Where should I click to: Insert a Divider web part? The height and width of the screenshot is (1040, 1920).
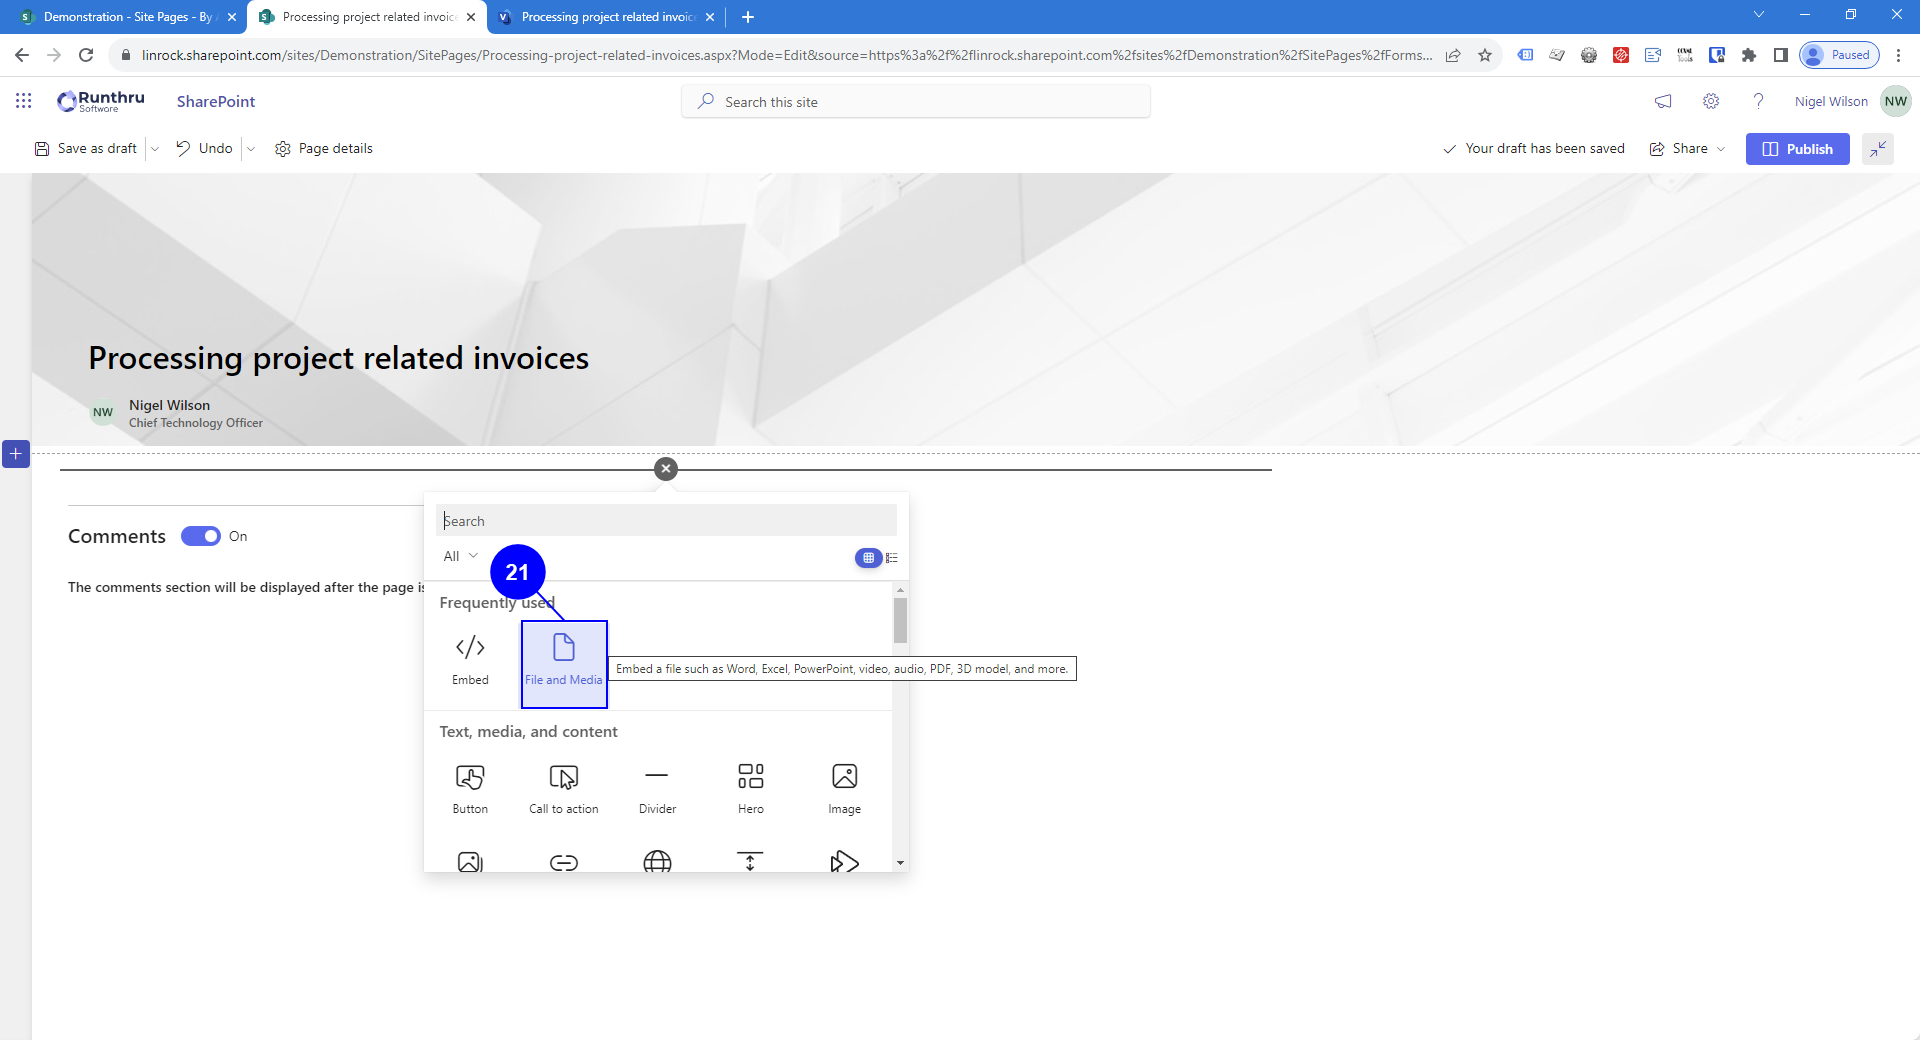657,788
